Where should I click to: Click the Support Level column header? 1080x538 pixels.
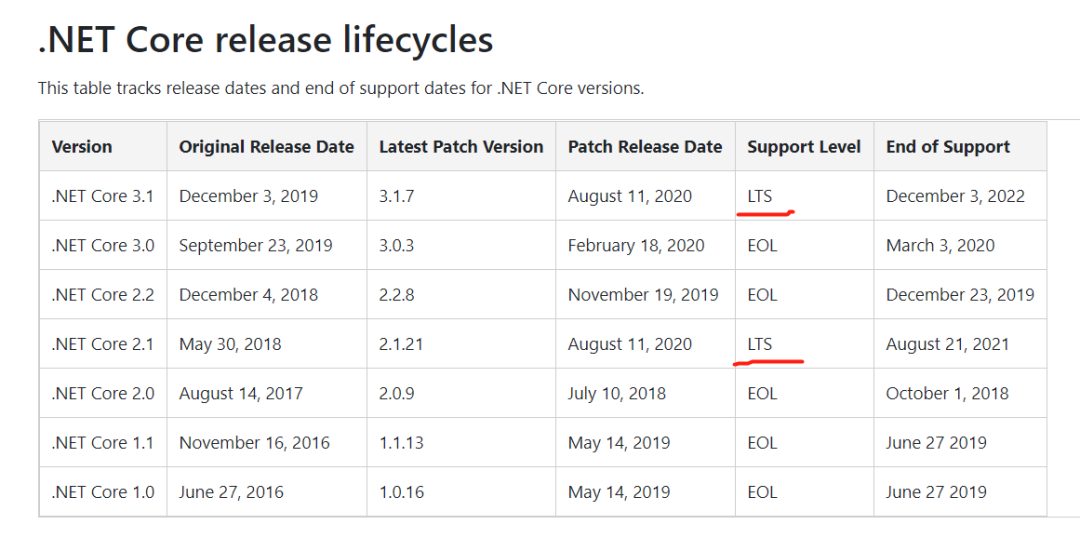coord(804,147)
